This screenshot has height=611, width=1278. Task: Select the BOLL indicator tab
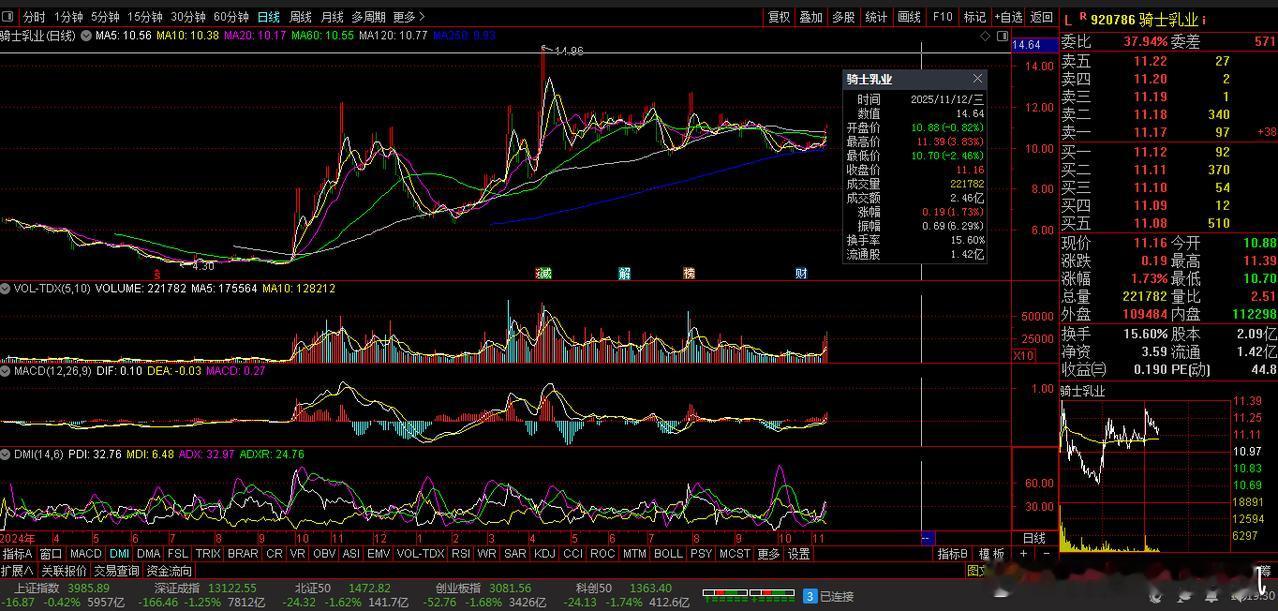[x=668, y=554]
